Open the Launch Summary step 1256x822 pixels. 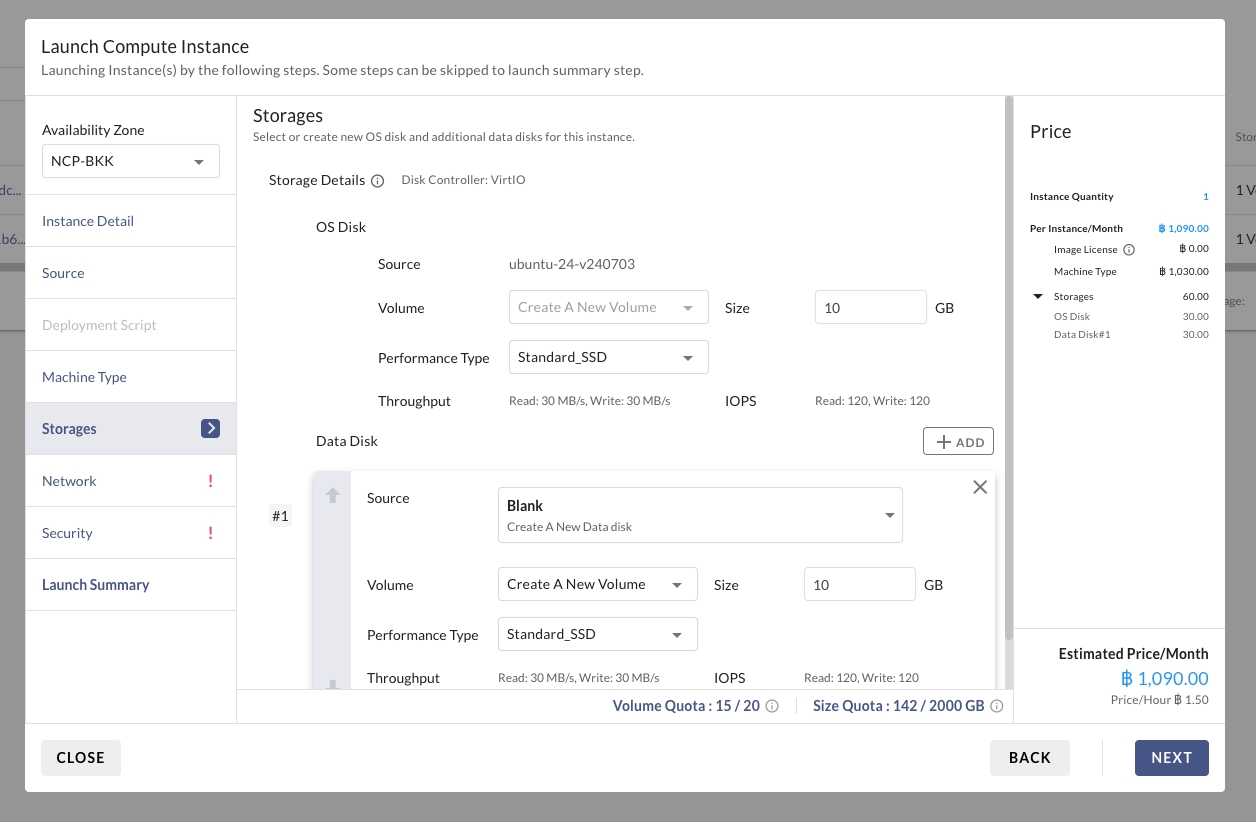coord(95,585)
